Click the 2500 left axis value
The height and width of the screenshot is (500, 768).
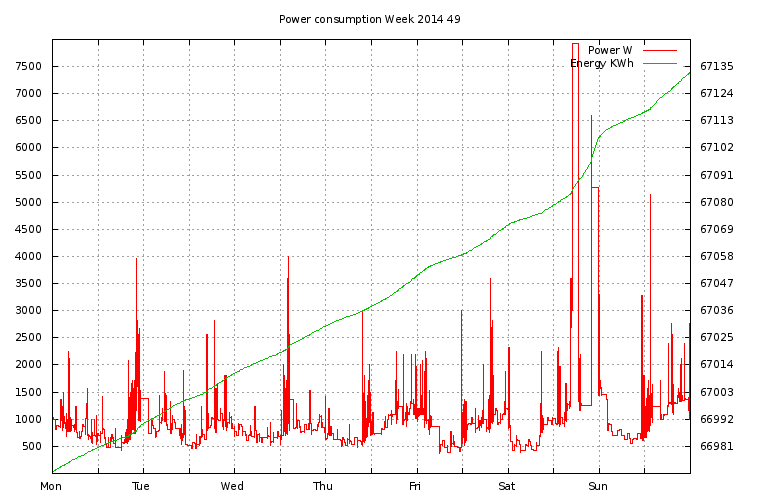[x=28, y=337]
